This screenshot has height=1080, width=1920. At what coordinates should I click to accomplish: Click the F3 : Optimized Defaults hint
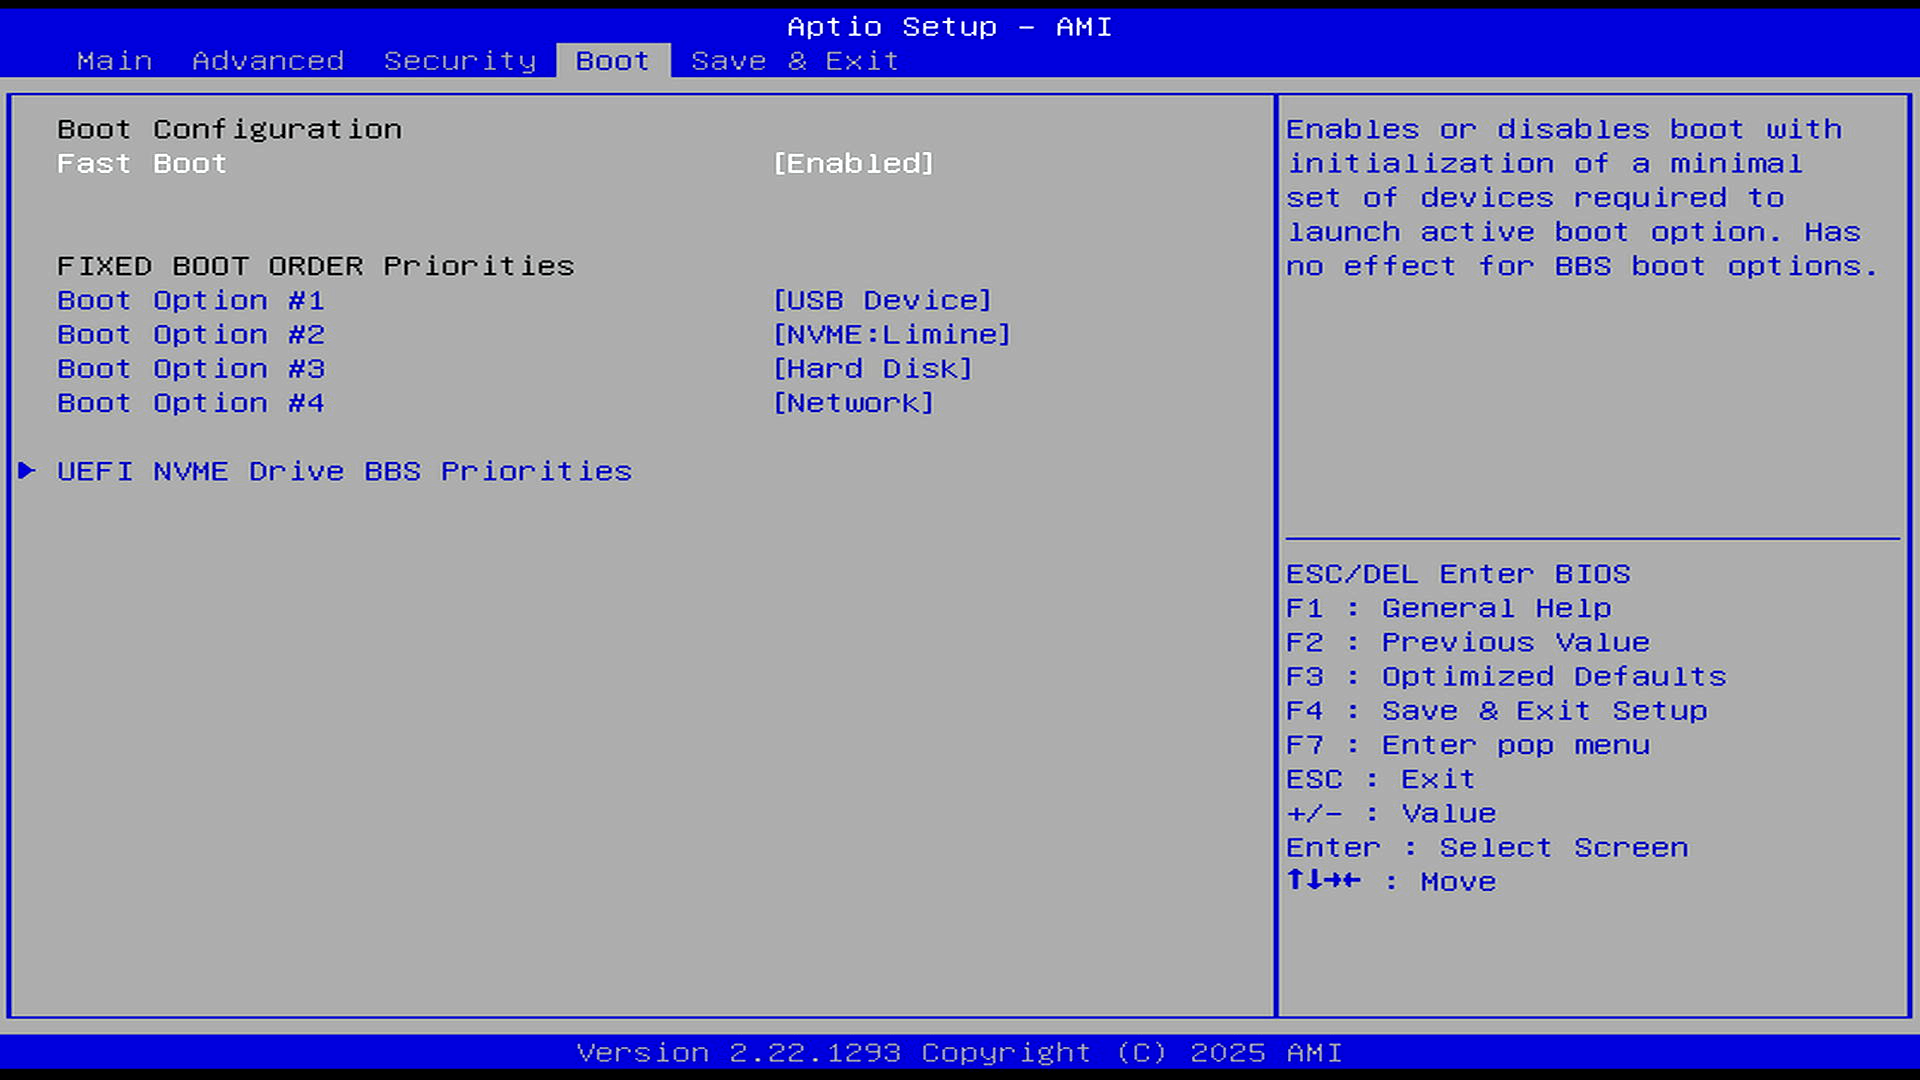[1507, 677]
